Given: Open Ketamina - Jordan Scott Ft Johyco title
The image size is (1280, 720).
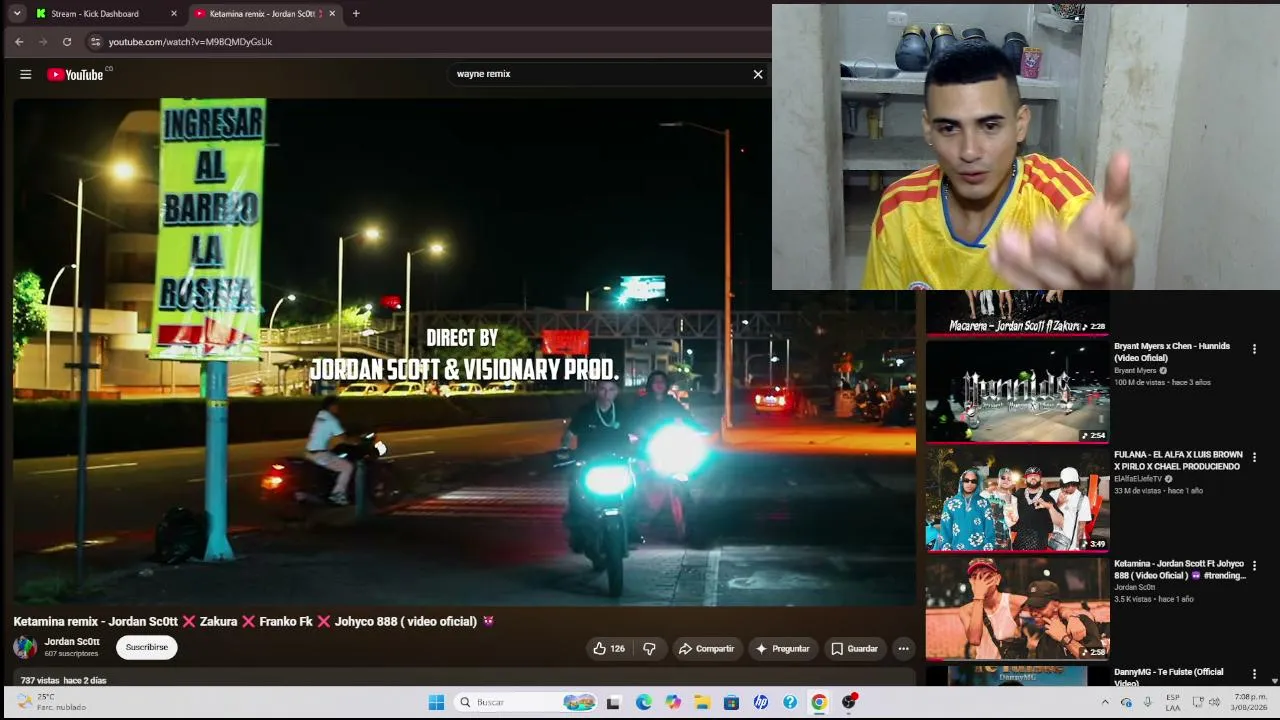Looking at the screenshot, I should pos(1180,570).
